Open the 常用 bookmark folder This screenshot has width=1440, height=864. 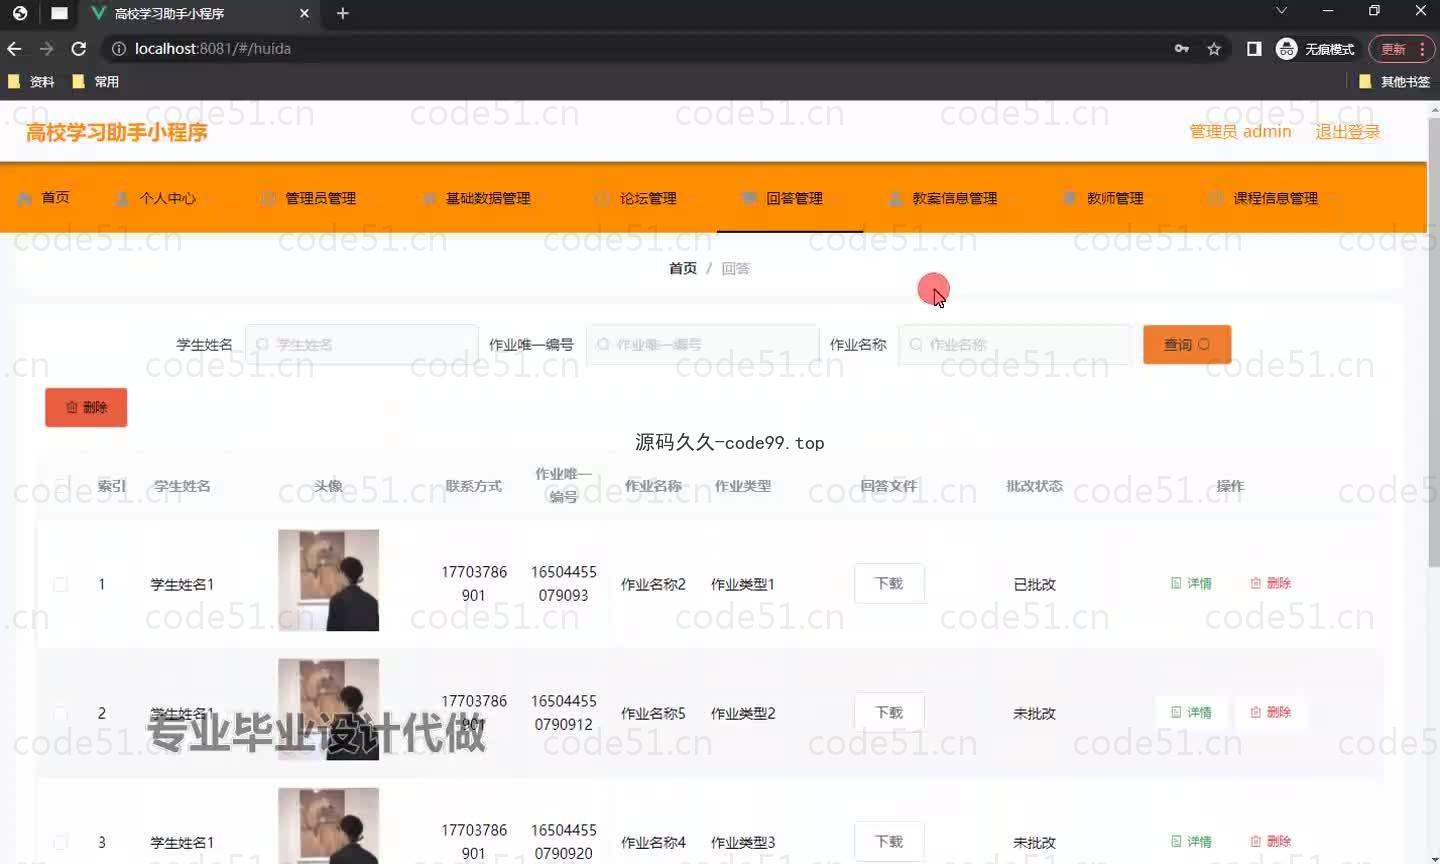point(95,81)
